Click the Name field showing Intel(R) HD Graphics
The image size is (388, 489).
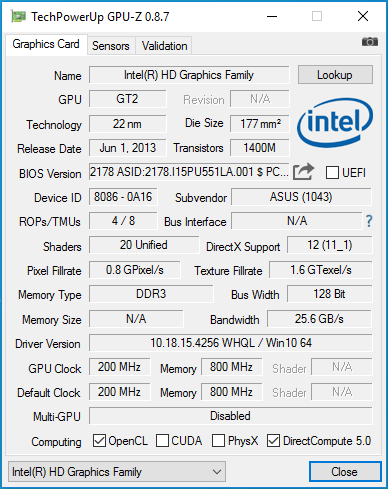point(189,75)
